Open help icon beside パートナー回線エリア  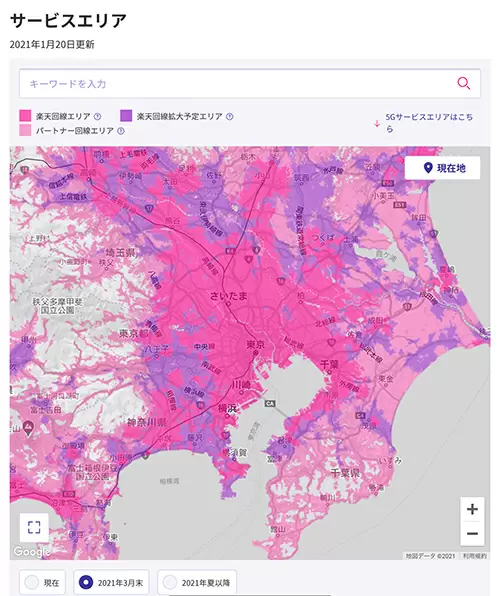[x=121, y=131]
